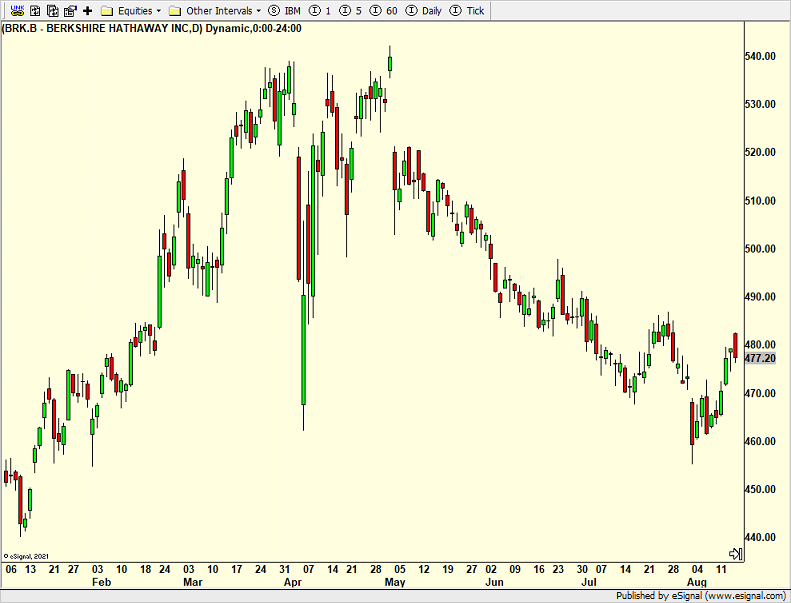Switch to the Daily interval
This screenshot has width=791, height=603.
point(424,11)
